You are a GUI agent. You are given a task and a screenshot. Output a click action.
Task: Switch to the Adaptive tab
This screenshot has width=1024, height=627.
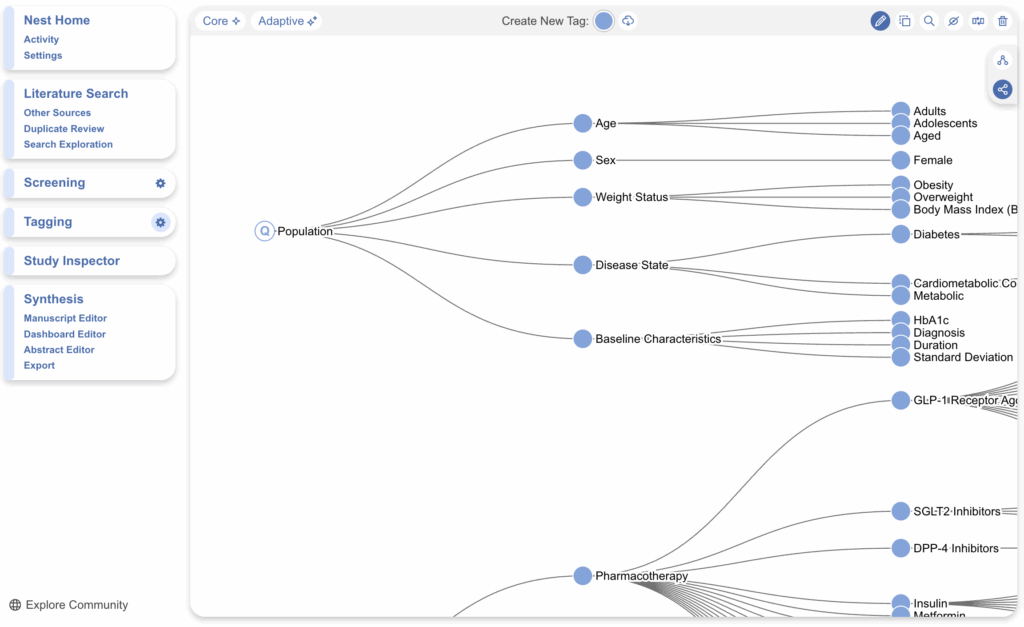pos(286,21)
